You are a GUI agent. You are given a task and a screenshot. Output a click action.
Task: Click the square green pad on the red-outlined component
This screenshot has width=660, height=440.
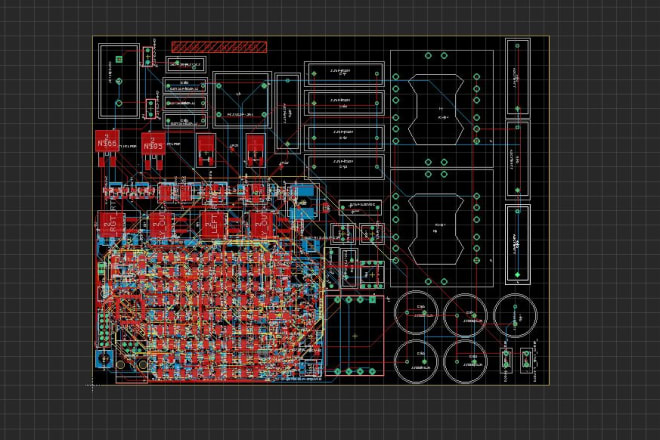click(372, 300)
